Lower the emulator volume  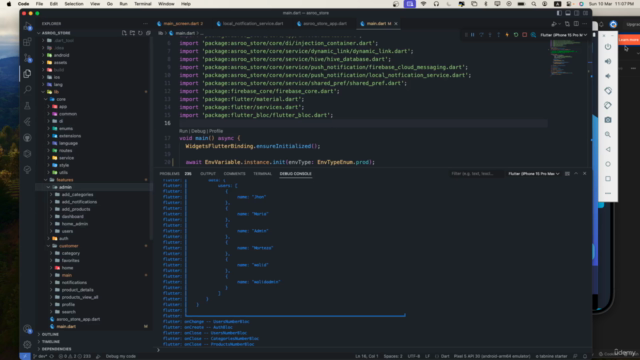coord(608,76)
